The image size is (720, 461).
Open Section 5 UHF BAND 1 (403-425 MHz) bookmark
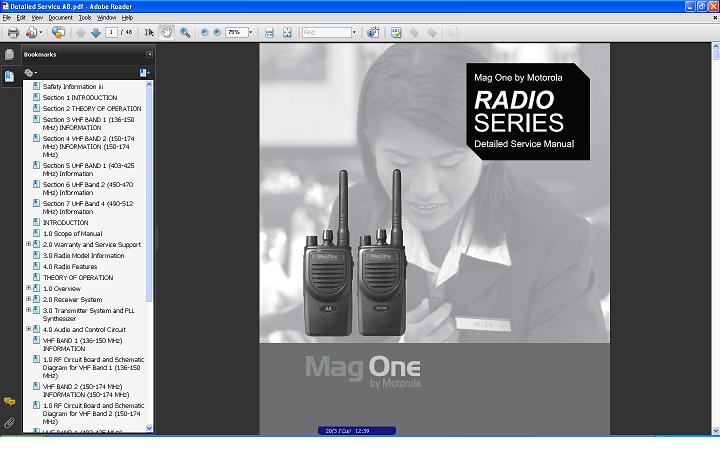pyautogui.click(x=89, y=169)
